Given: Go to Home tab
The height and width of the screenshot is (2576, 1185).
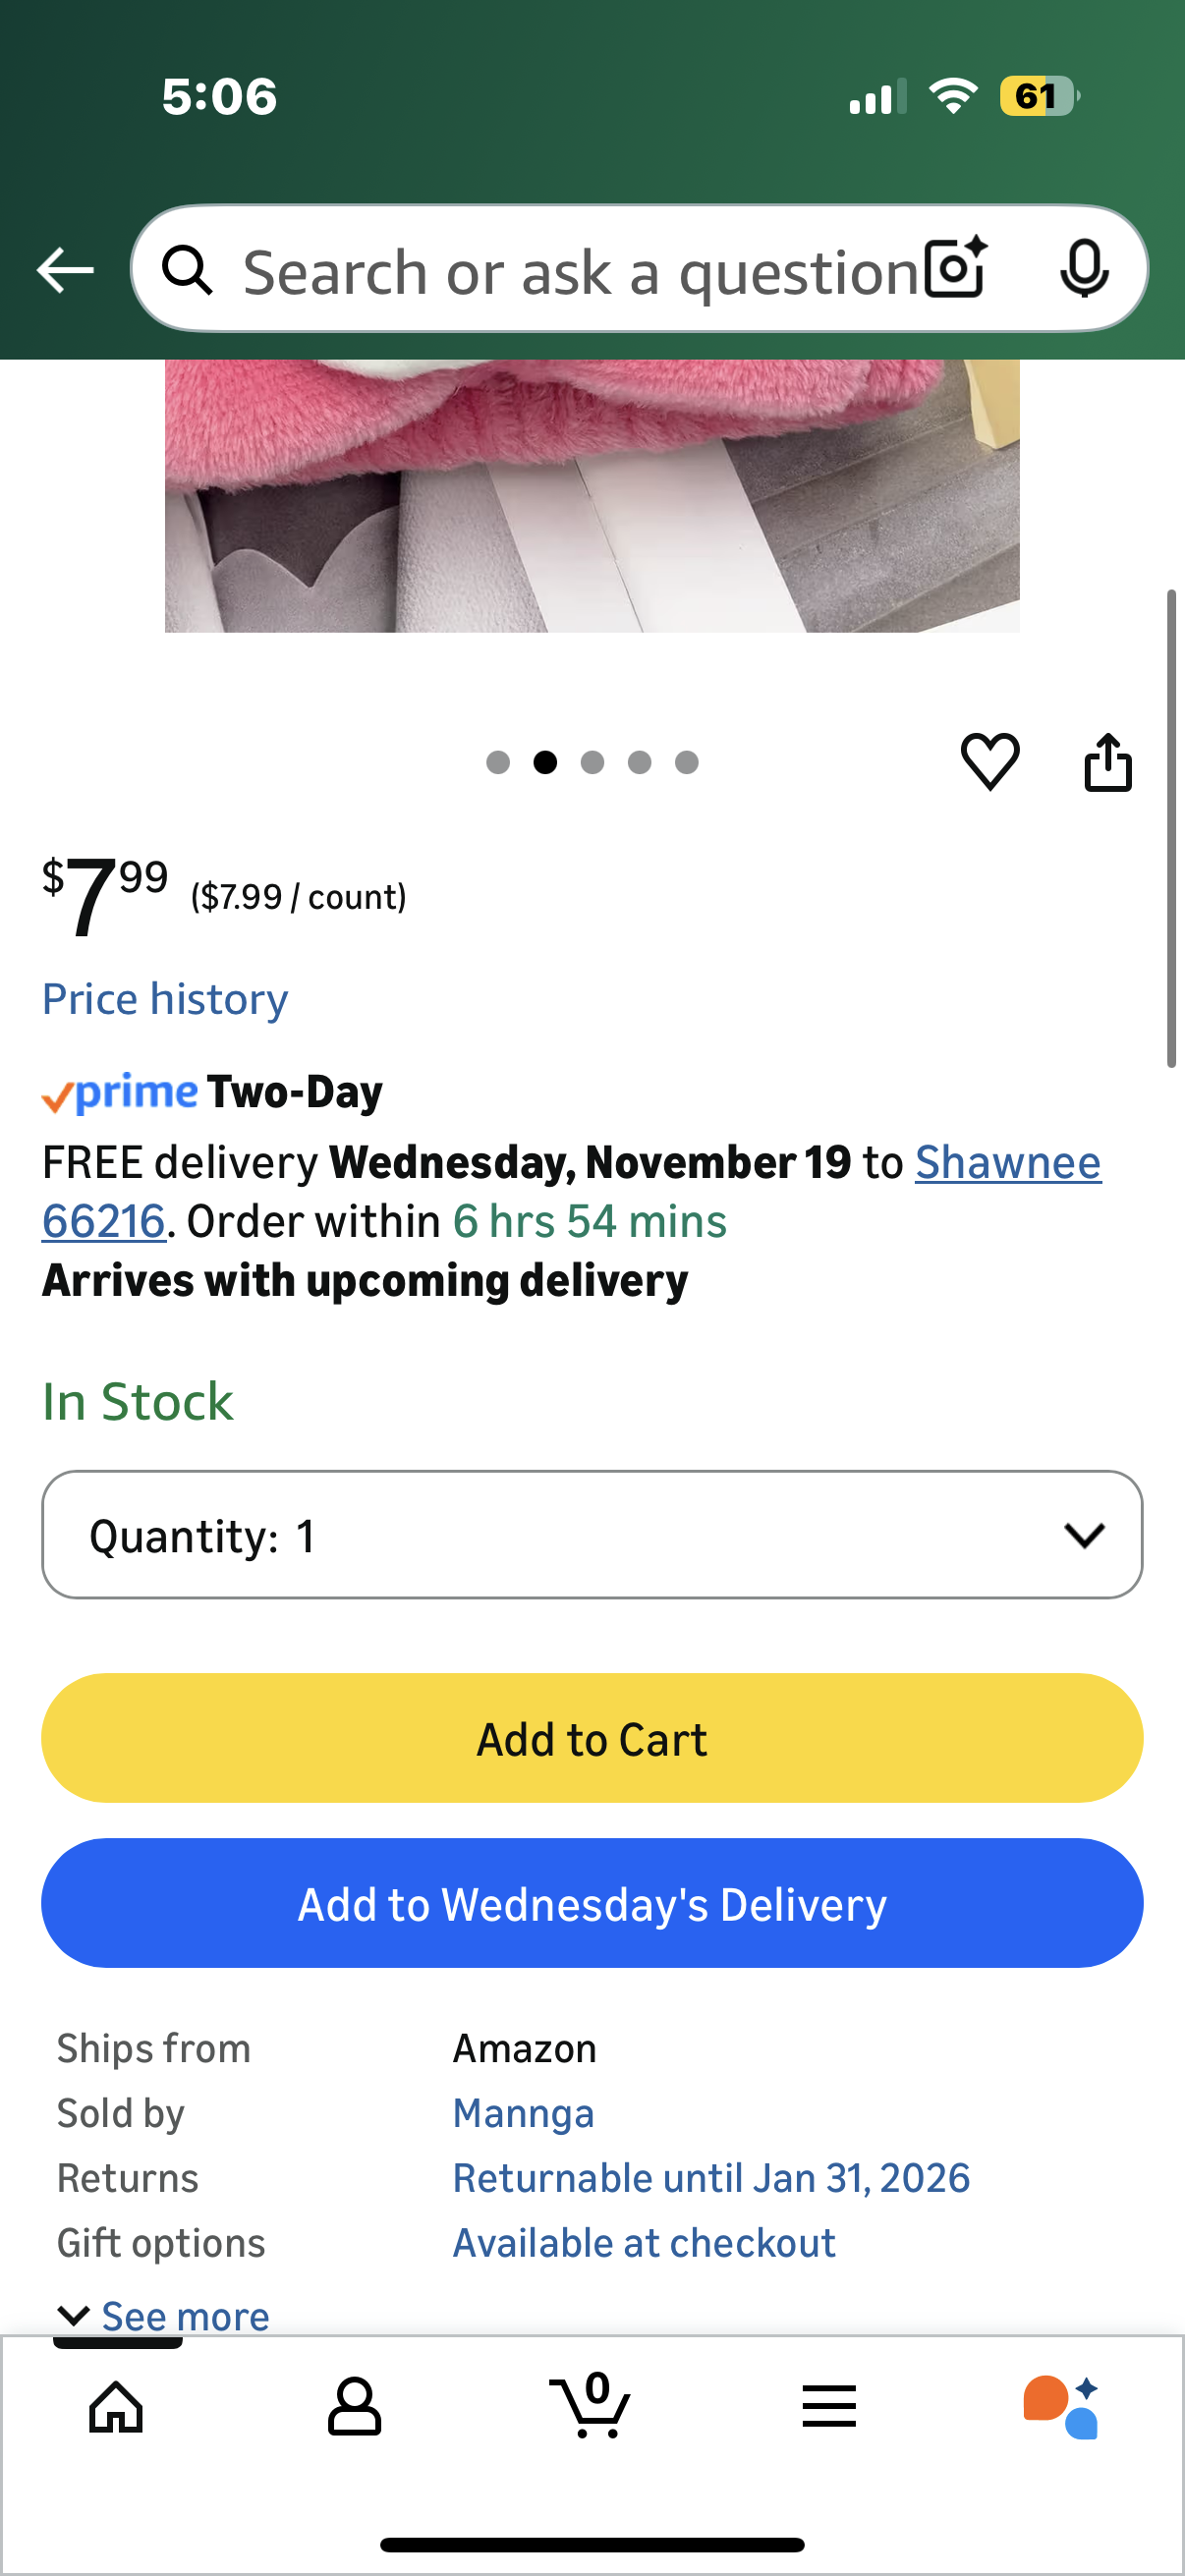Looking at the screenshot, I should coord(116,2406).
